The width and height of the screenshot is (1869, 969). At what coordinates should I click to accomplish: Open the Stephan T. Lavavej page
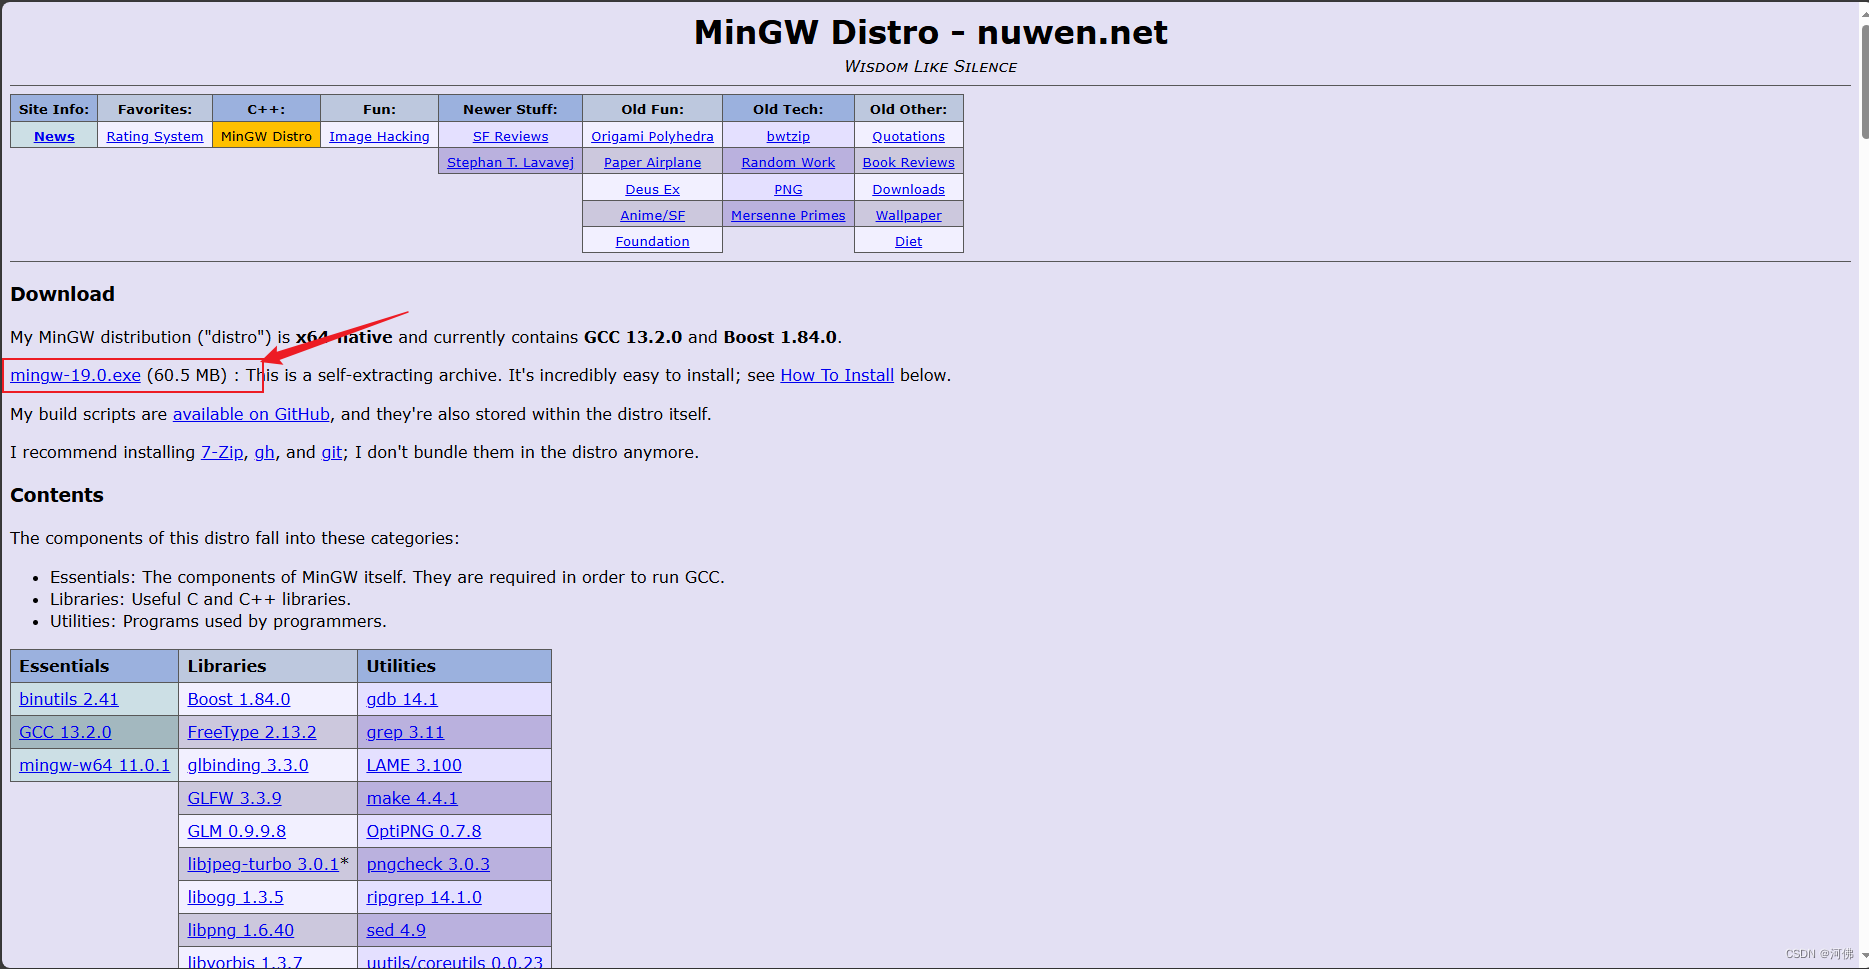click(510, 162)
